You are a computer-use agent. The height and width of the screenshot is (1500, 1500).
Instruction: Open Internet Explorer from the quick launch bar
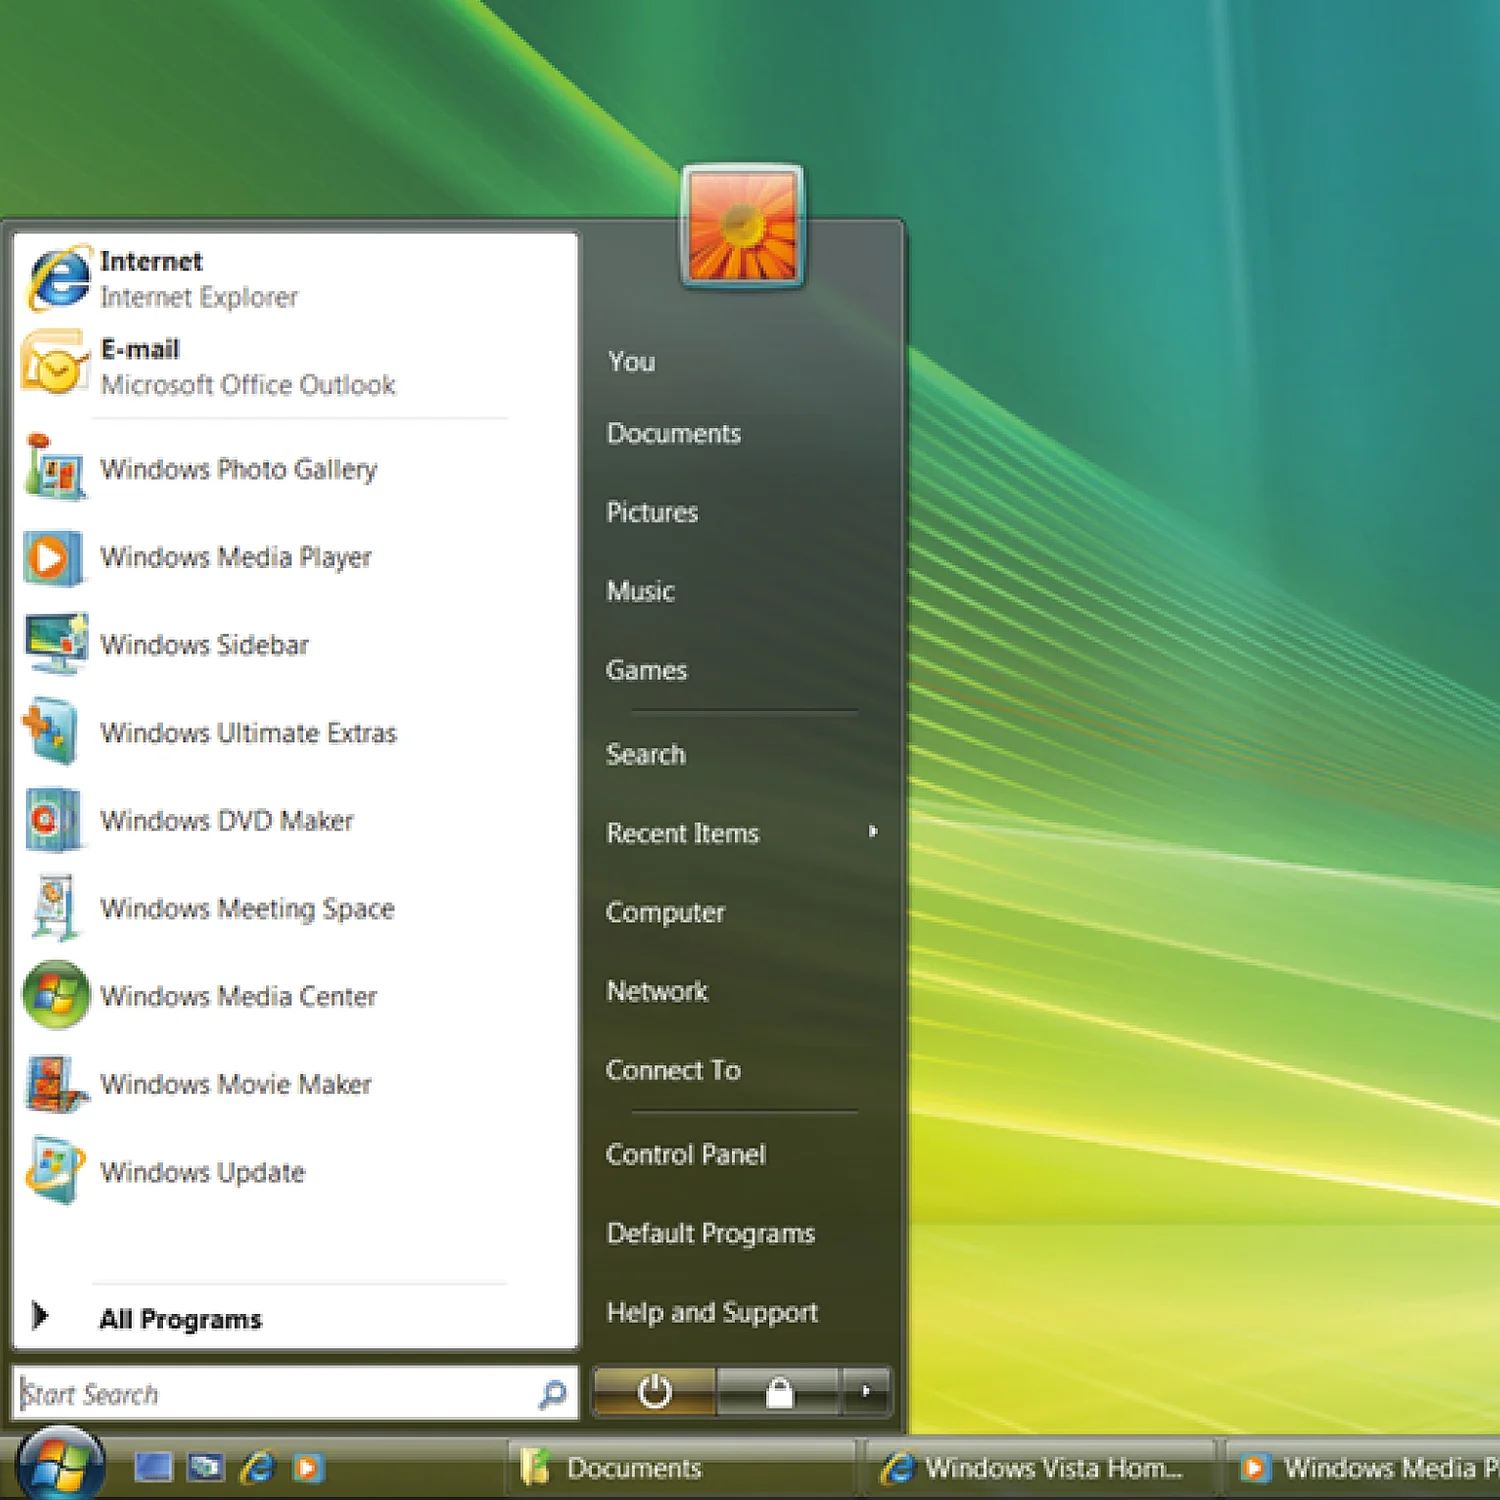[x=258, y=1467]
